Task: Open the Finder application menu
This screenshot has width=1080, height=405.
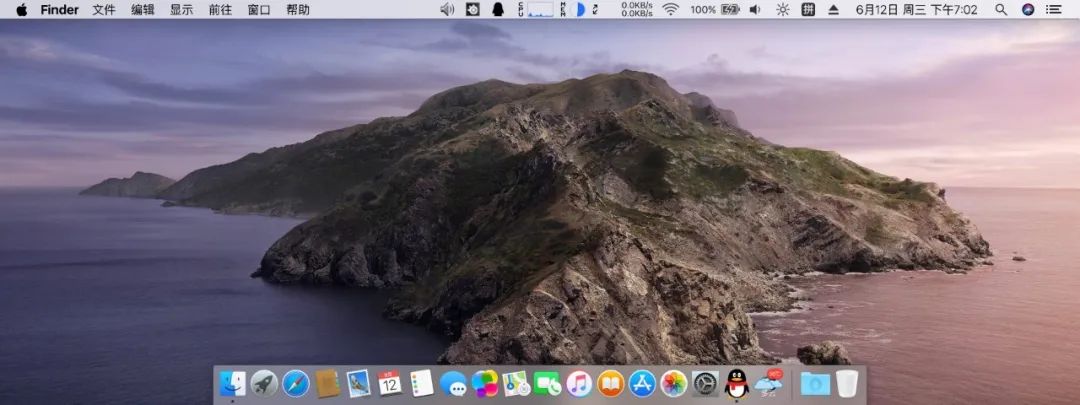Action: click(59, 10)
